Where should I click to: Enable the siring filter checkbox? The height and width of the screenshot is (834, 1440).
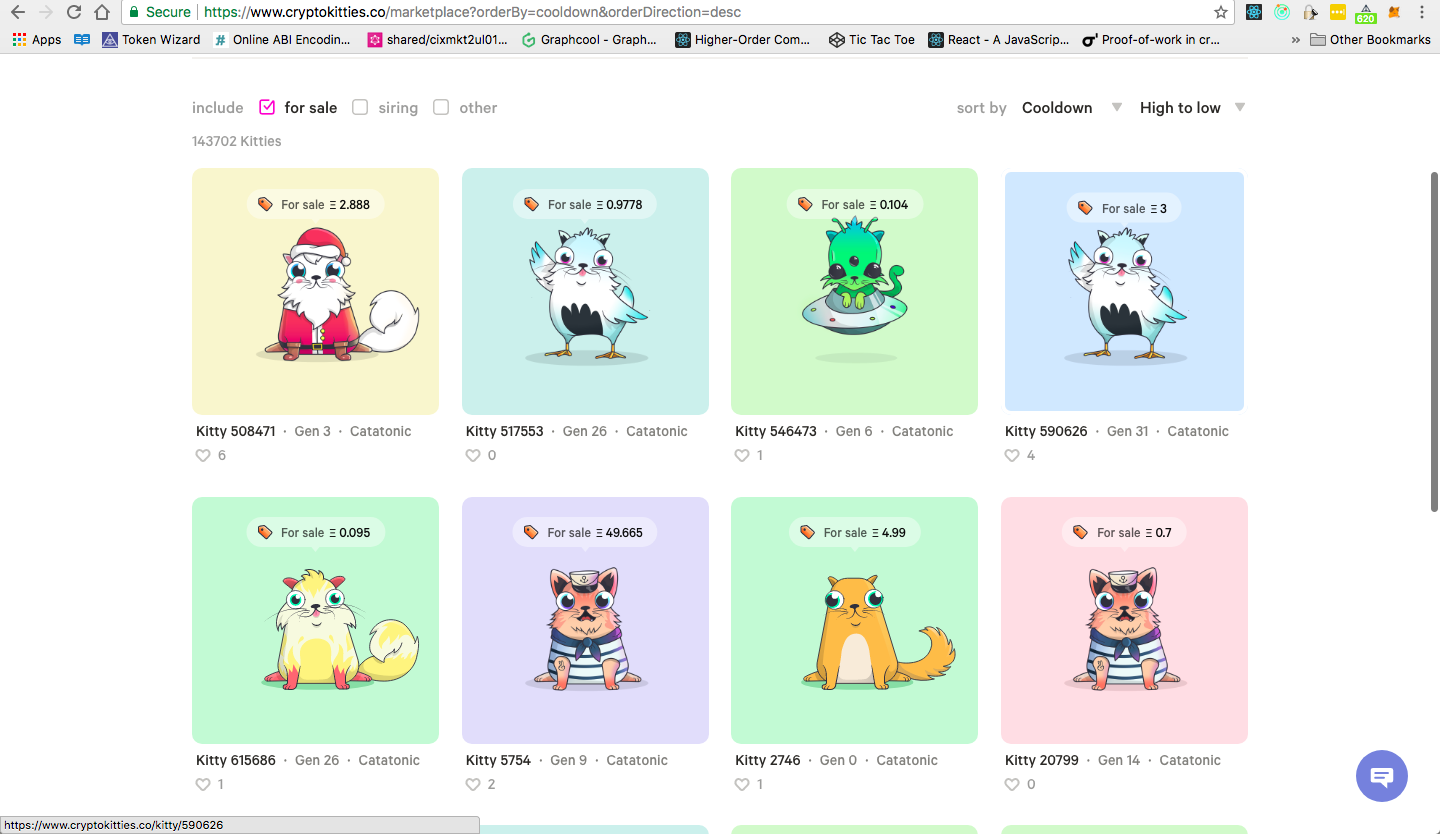pos(360,107)
